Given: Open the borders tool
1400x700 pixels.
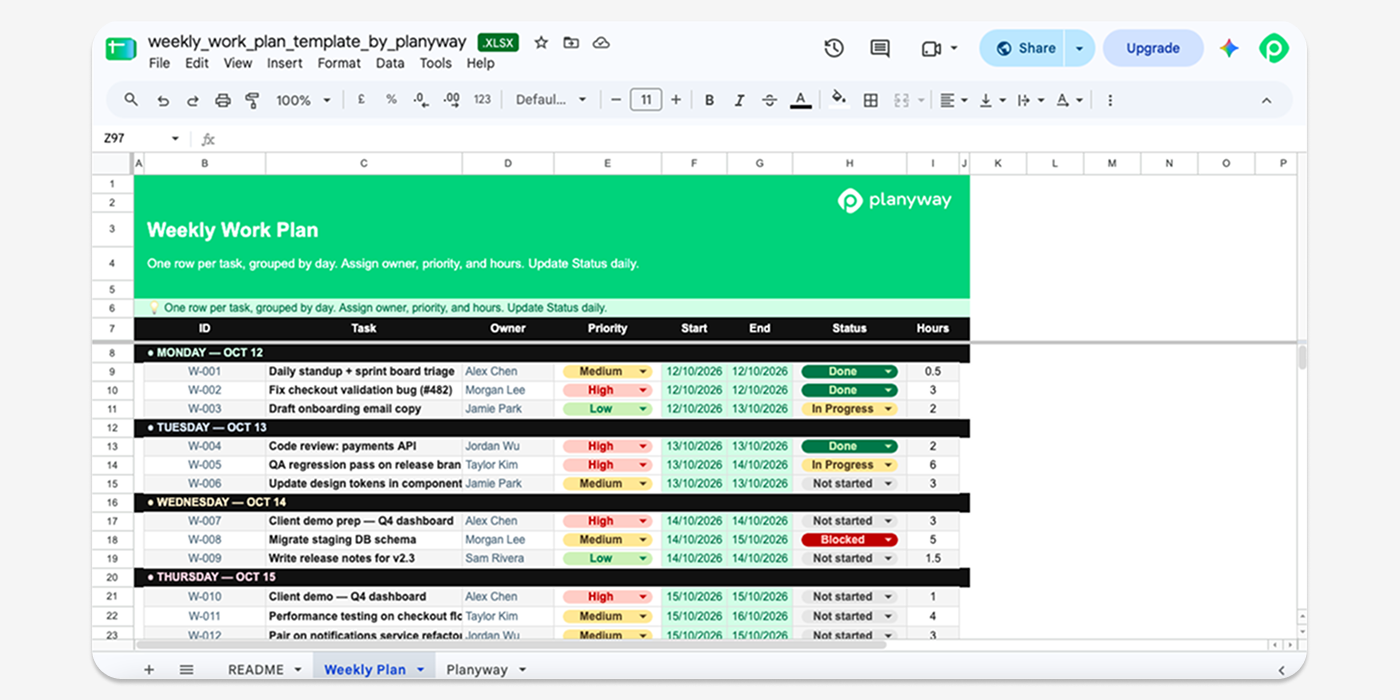Looking at the screenshot, I should coord(870,100).
